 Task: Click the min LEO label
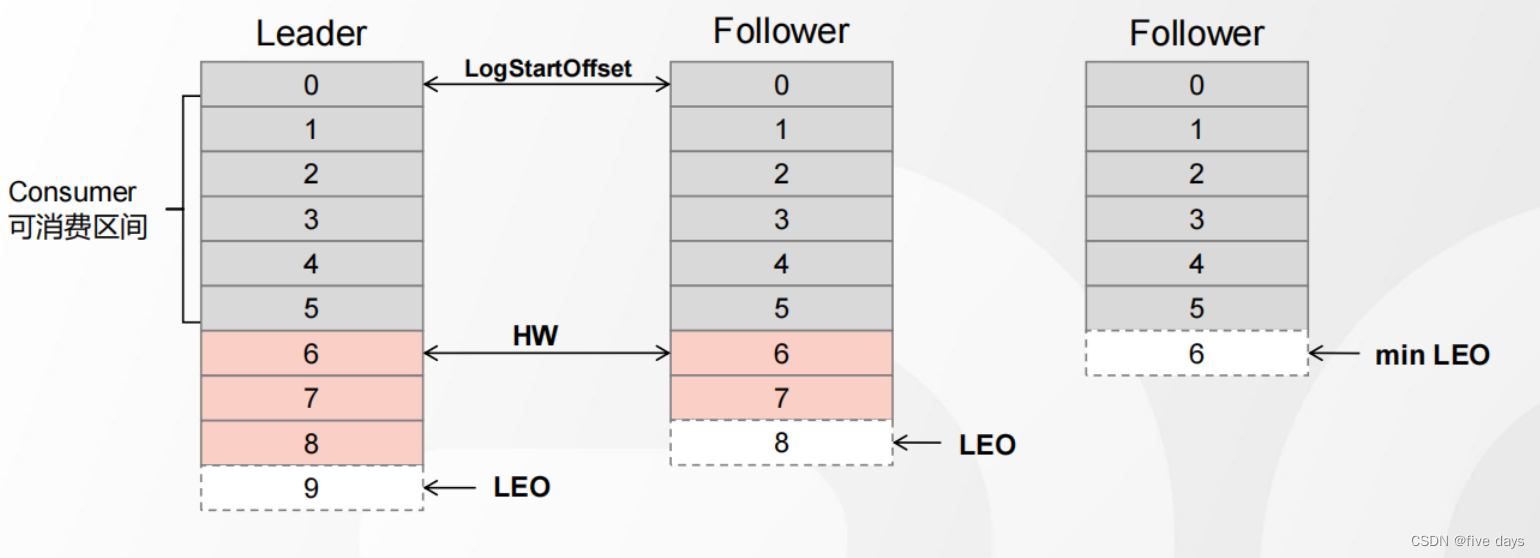(x=1432, y=354)
